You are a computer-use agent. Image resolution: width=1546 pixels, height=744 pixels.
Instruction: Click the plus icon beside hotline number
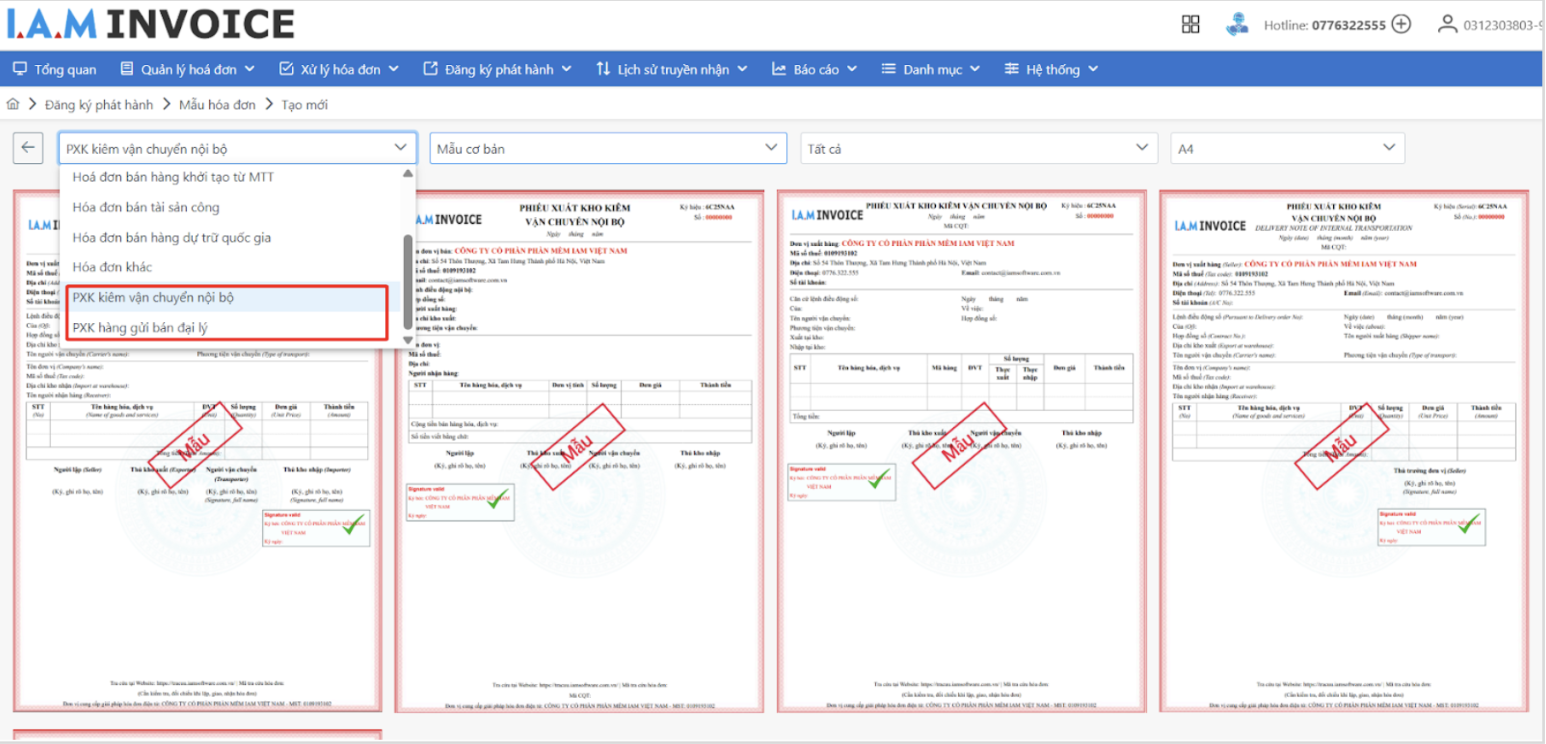pyautogui.click(x=1401, y=24)
